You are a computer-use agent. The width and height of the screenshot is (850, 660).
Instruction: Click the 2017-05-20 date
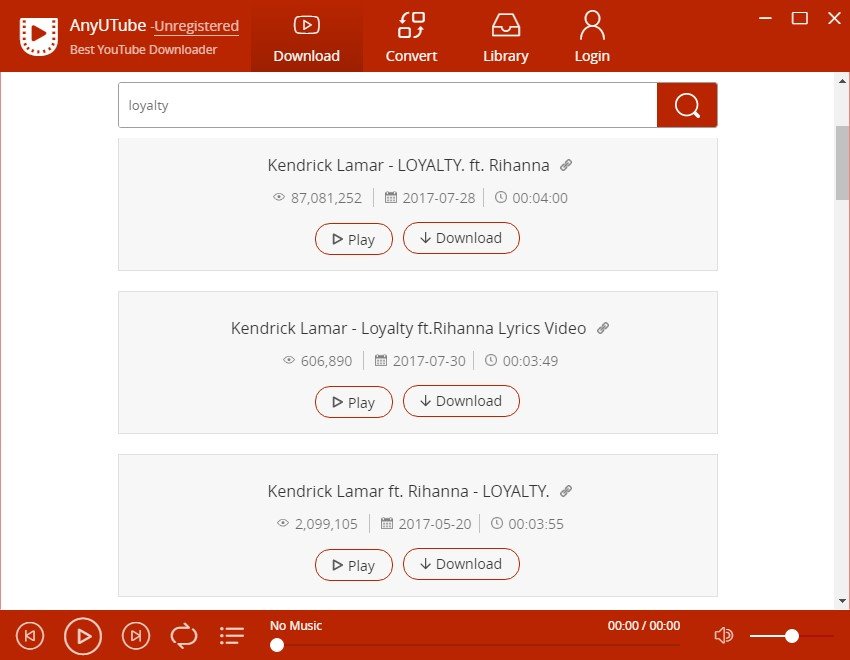pyautogui.click(x=435, y=524)
